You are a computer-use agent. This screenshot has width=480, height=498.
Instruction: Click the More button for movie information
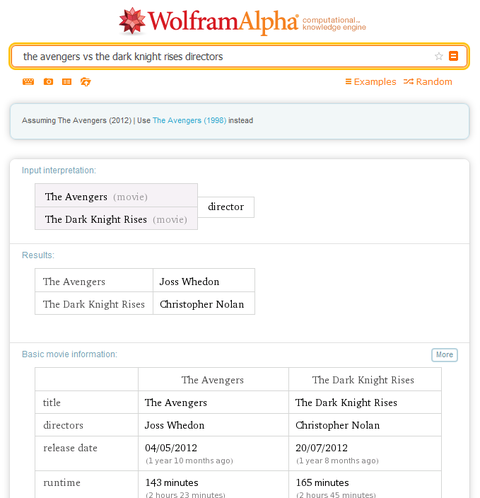(x=444, y=355)
